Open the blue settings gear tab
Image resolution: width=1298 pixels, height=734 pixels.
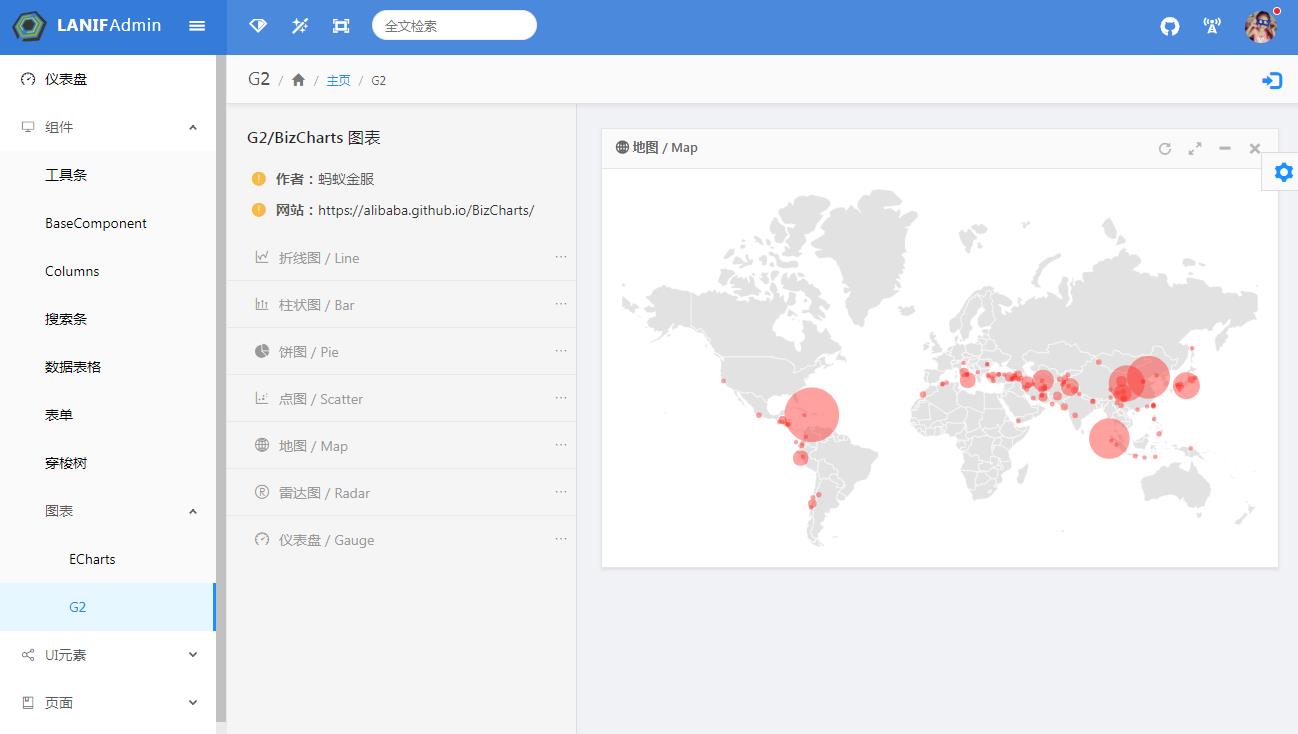tap(1283, 172)
